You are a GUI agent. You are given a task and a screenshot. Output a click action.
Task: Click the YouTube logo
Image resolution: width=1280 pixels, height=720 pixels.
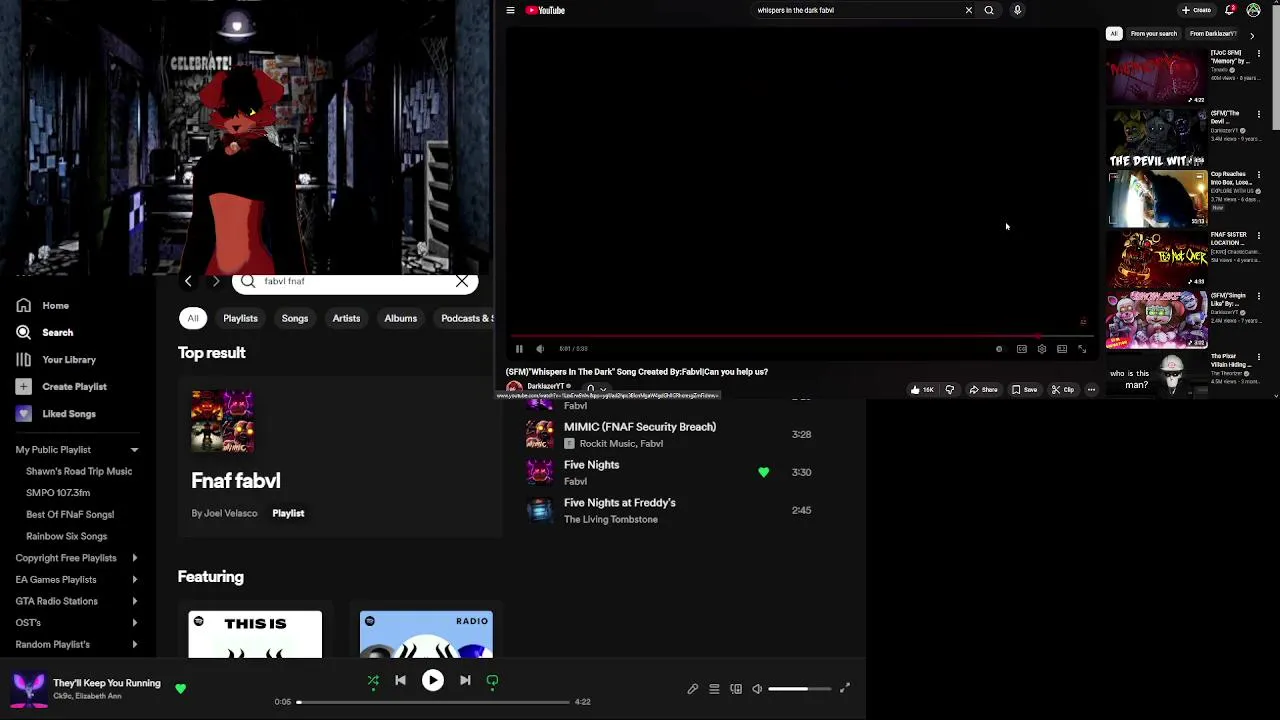546,10
